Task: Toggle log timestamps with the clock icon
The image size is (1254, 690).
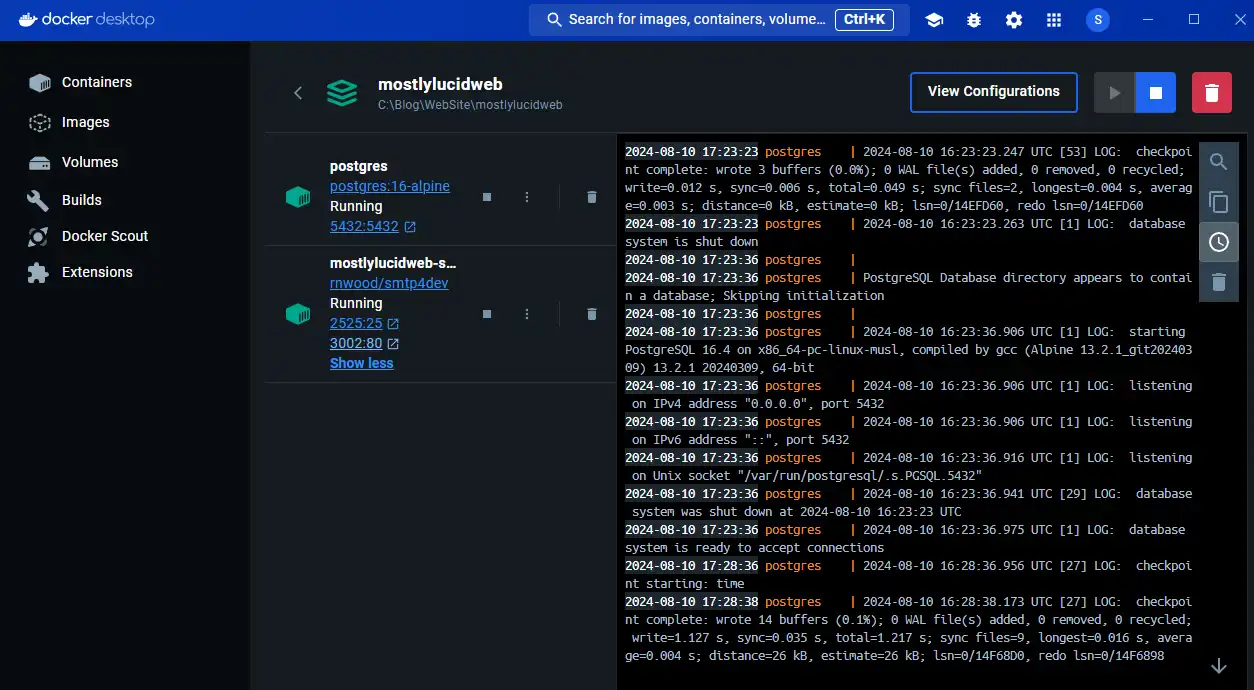Action: (x=1218, y=241)
